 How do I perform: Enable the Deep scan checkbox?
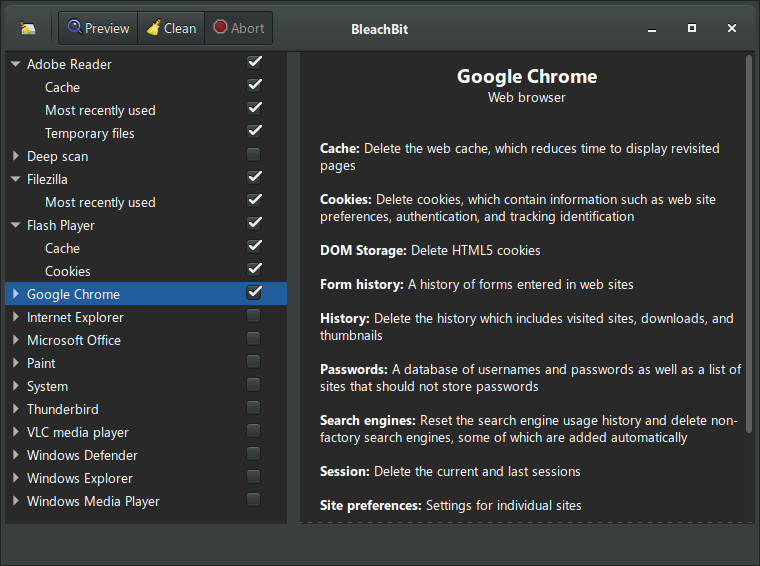(x=253, y=155)
